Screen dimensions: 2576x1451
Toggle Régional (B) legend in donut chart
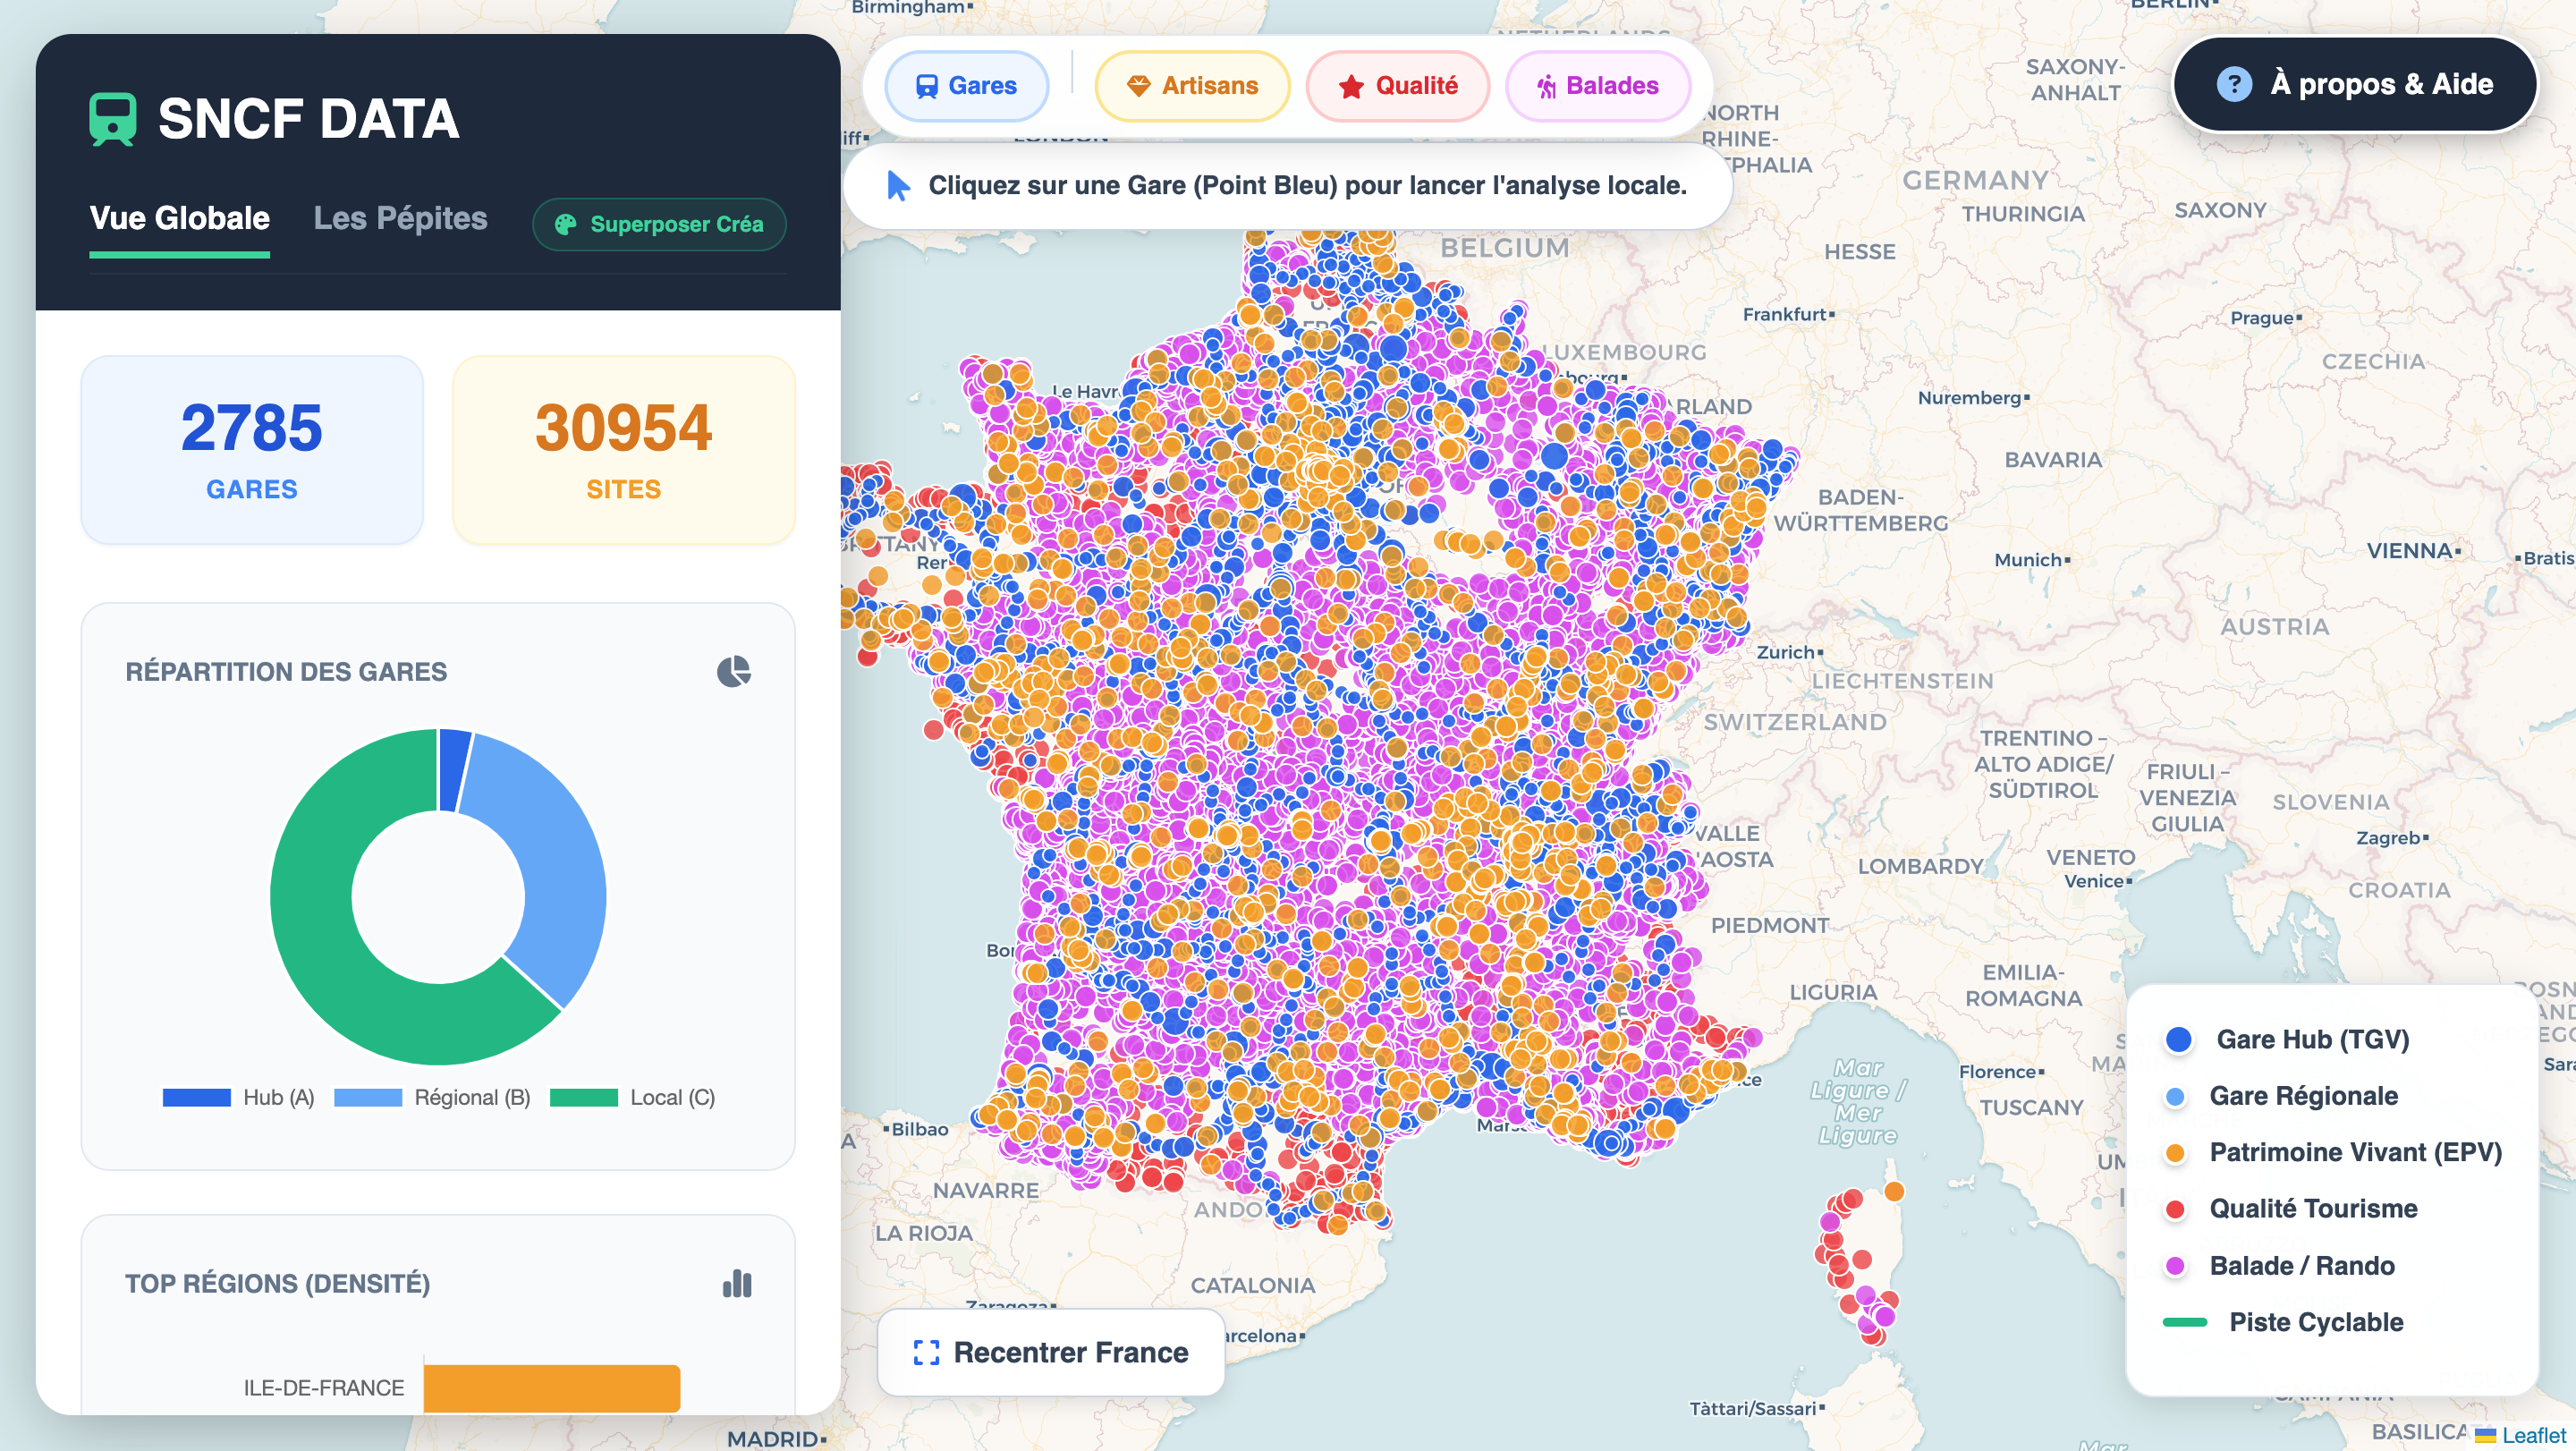coord(432,1097)
